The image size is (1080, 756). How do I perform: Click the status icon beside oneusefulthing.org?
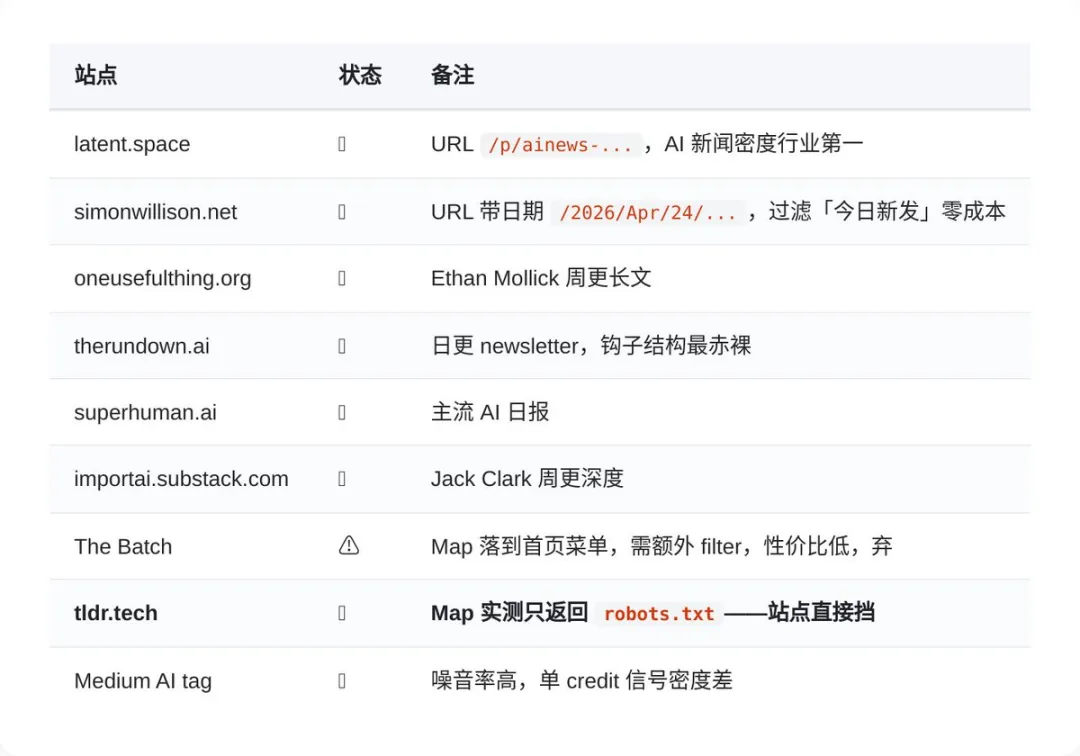click(342, 278)
